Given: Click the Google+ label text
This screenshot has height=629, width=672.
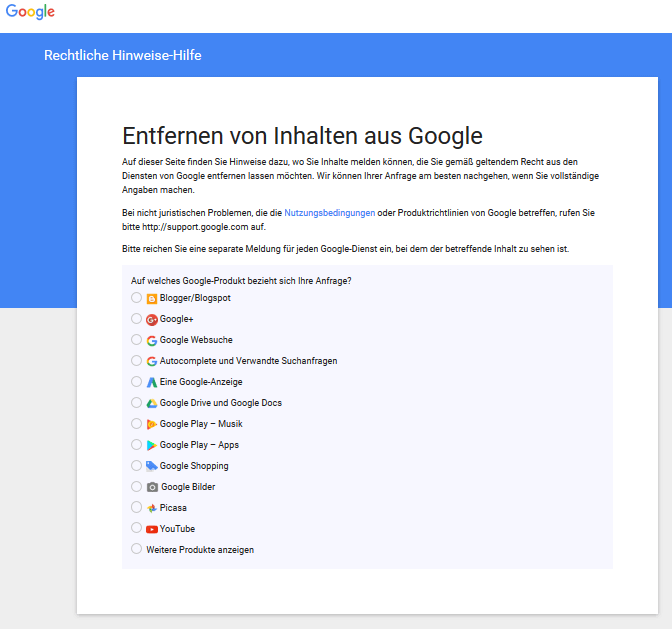Looking at the screenshot, I should [177, 319].
